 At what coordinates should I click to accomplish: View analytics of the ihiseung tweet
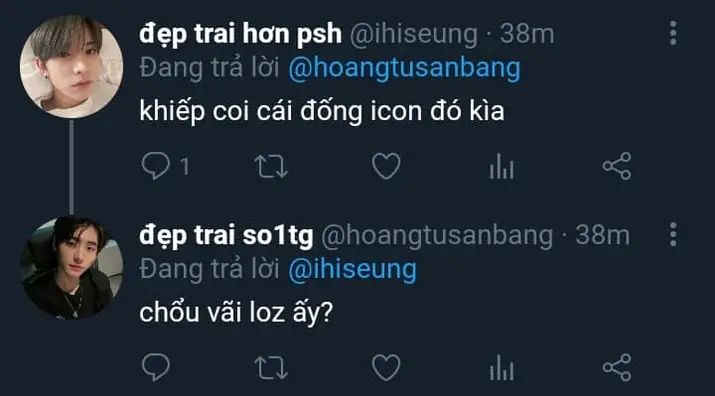pos(502,166)
